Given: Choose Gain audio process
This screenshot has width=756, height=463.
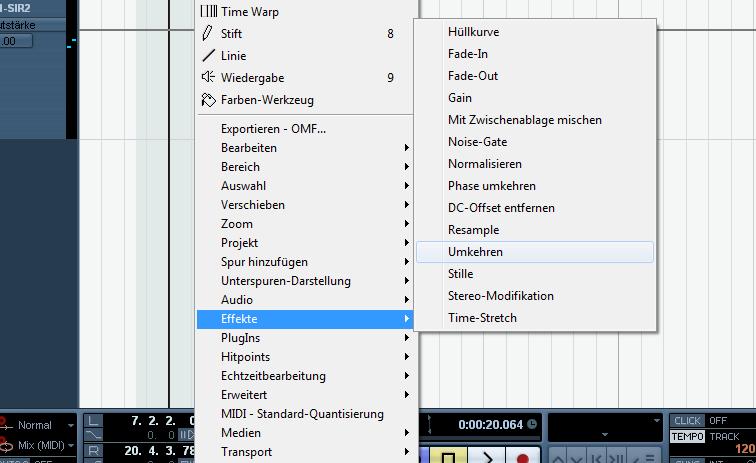Looking at the screenshot, I should point(535,98).
